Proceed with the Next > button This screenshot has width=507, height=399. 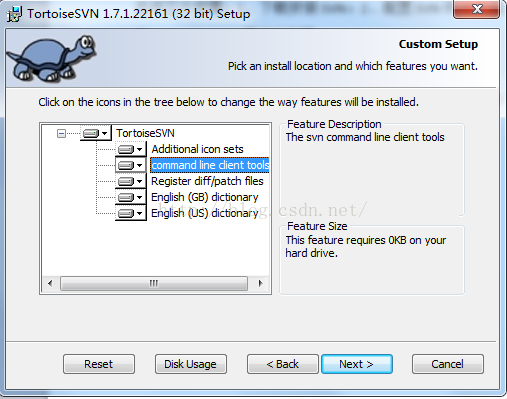[x=357, y=364]
